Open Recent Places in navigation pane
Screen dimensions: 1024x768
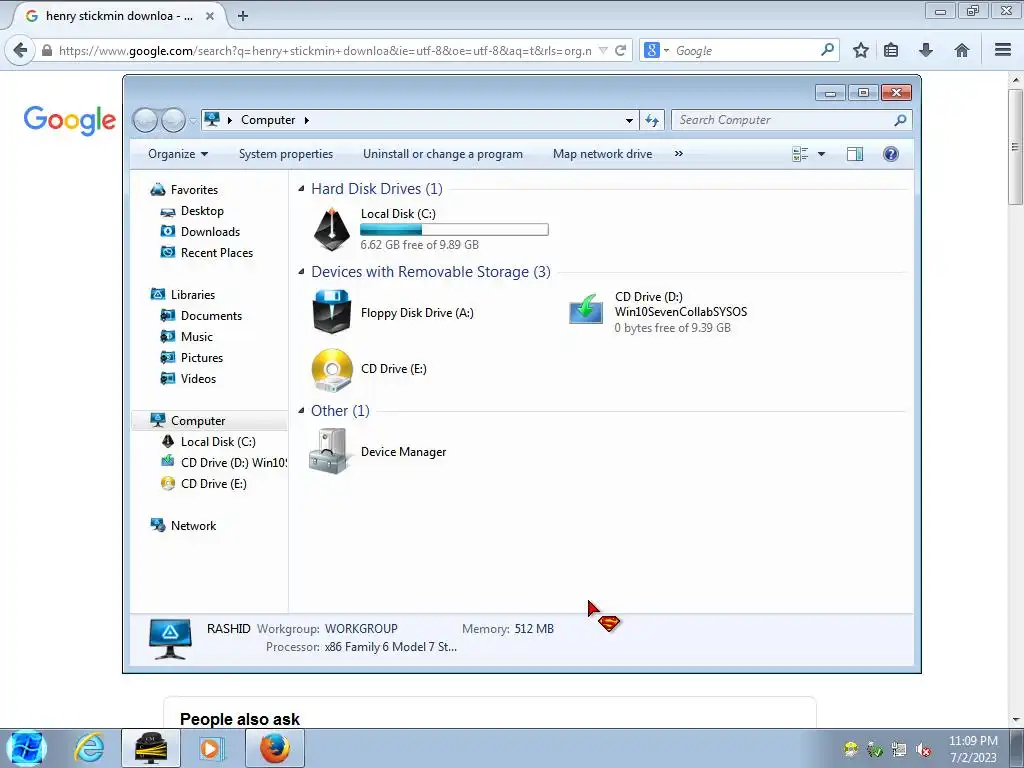(216, 253)
